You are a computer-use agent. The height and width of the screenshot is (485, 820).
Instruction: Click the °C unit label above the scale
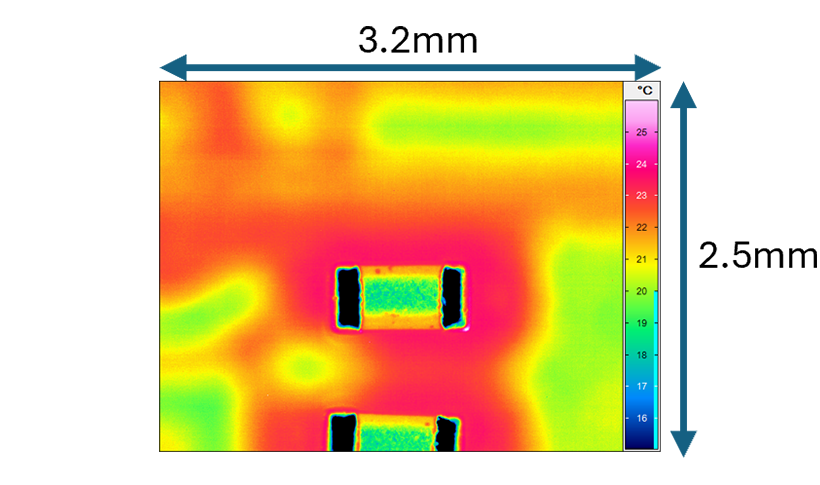coord(645,90)
